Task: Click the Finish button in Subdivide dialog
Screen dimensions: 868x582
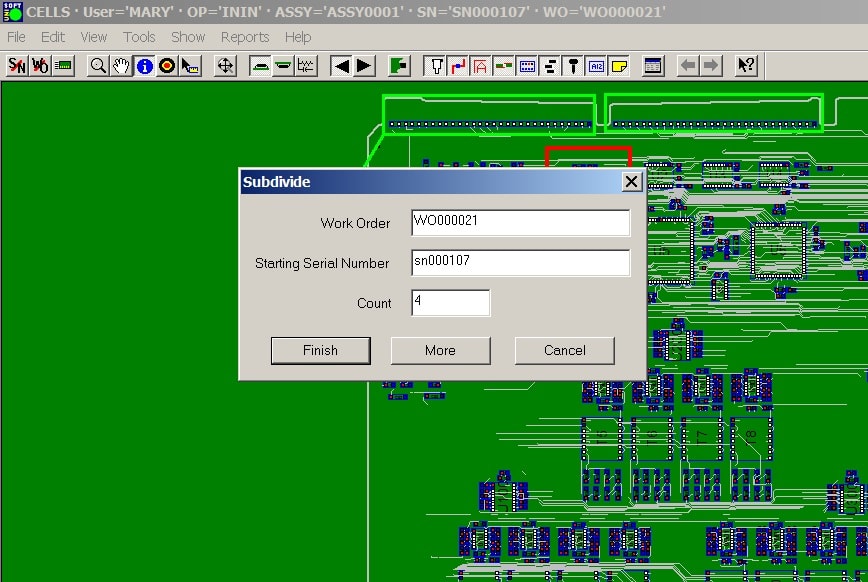Action: coord(321,351)
